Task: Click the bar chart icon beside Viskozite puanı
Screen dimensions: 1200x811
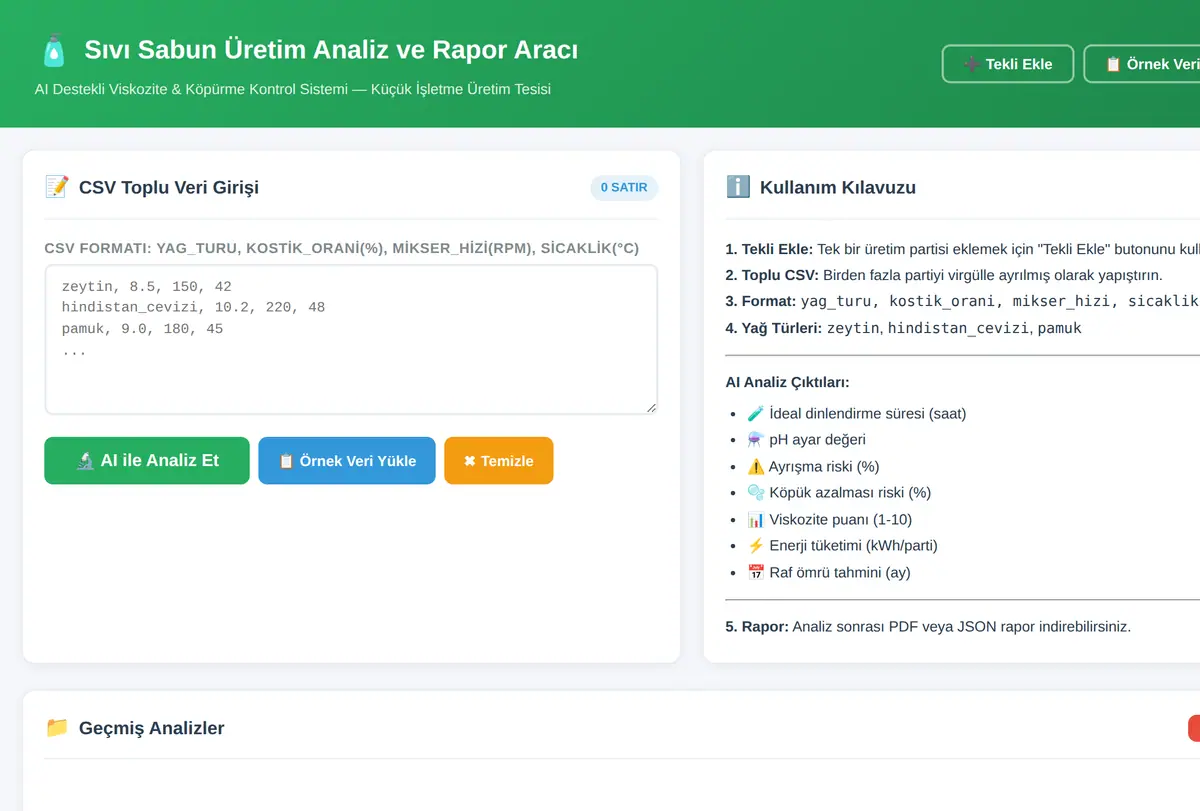Action: click(756, 520)
